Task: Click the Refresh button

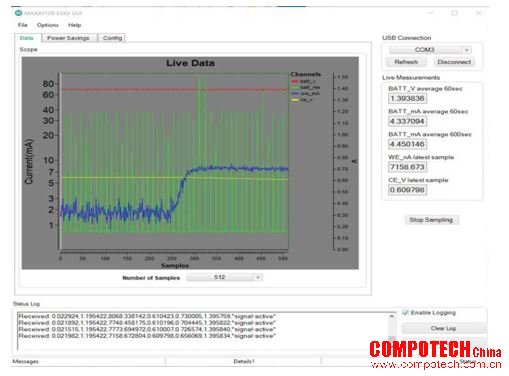Action: pyautogui.click(x=406, y=62)
